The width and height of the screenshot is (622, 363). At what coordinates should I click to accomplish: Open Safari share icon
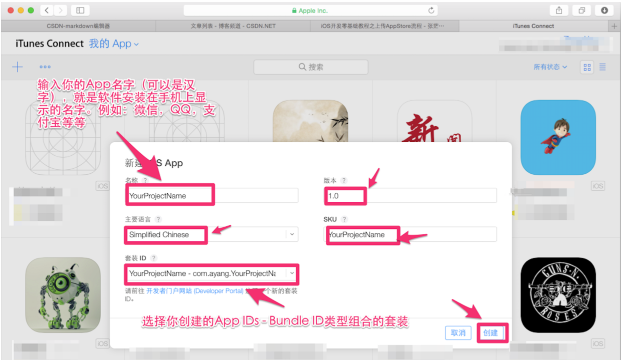tap(559, 11)
